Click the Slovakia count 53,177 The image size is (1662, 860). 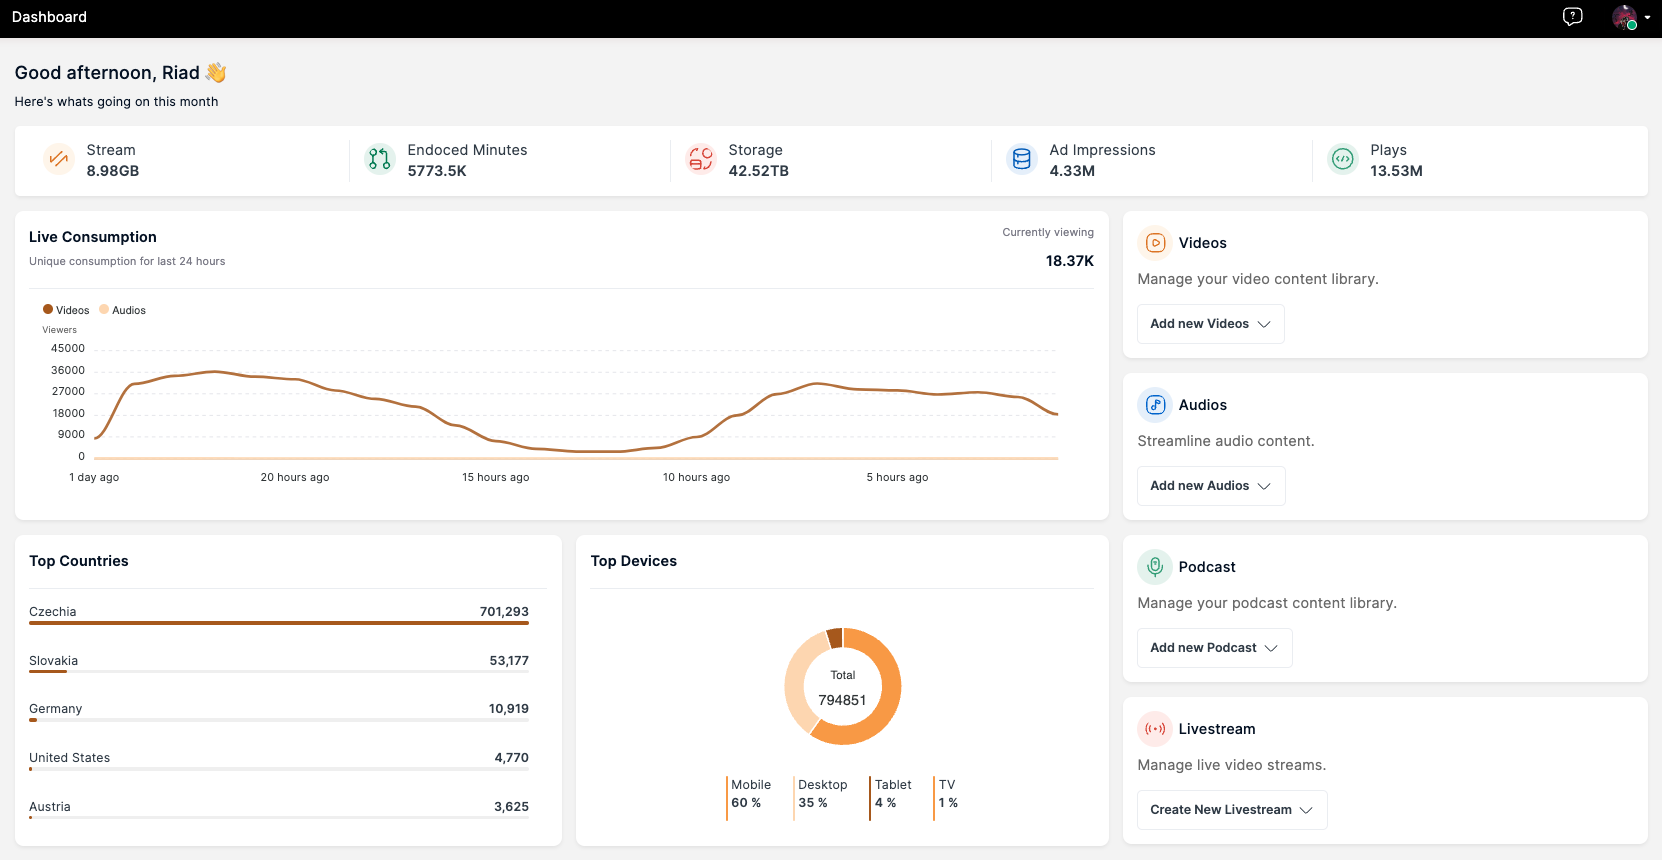(x=509, y=661)
